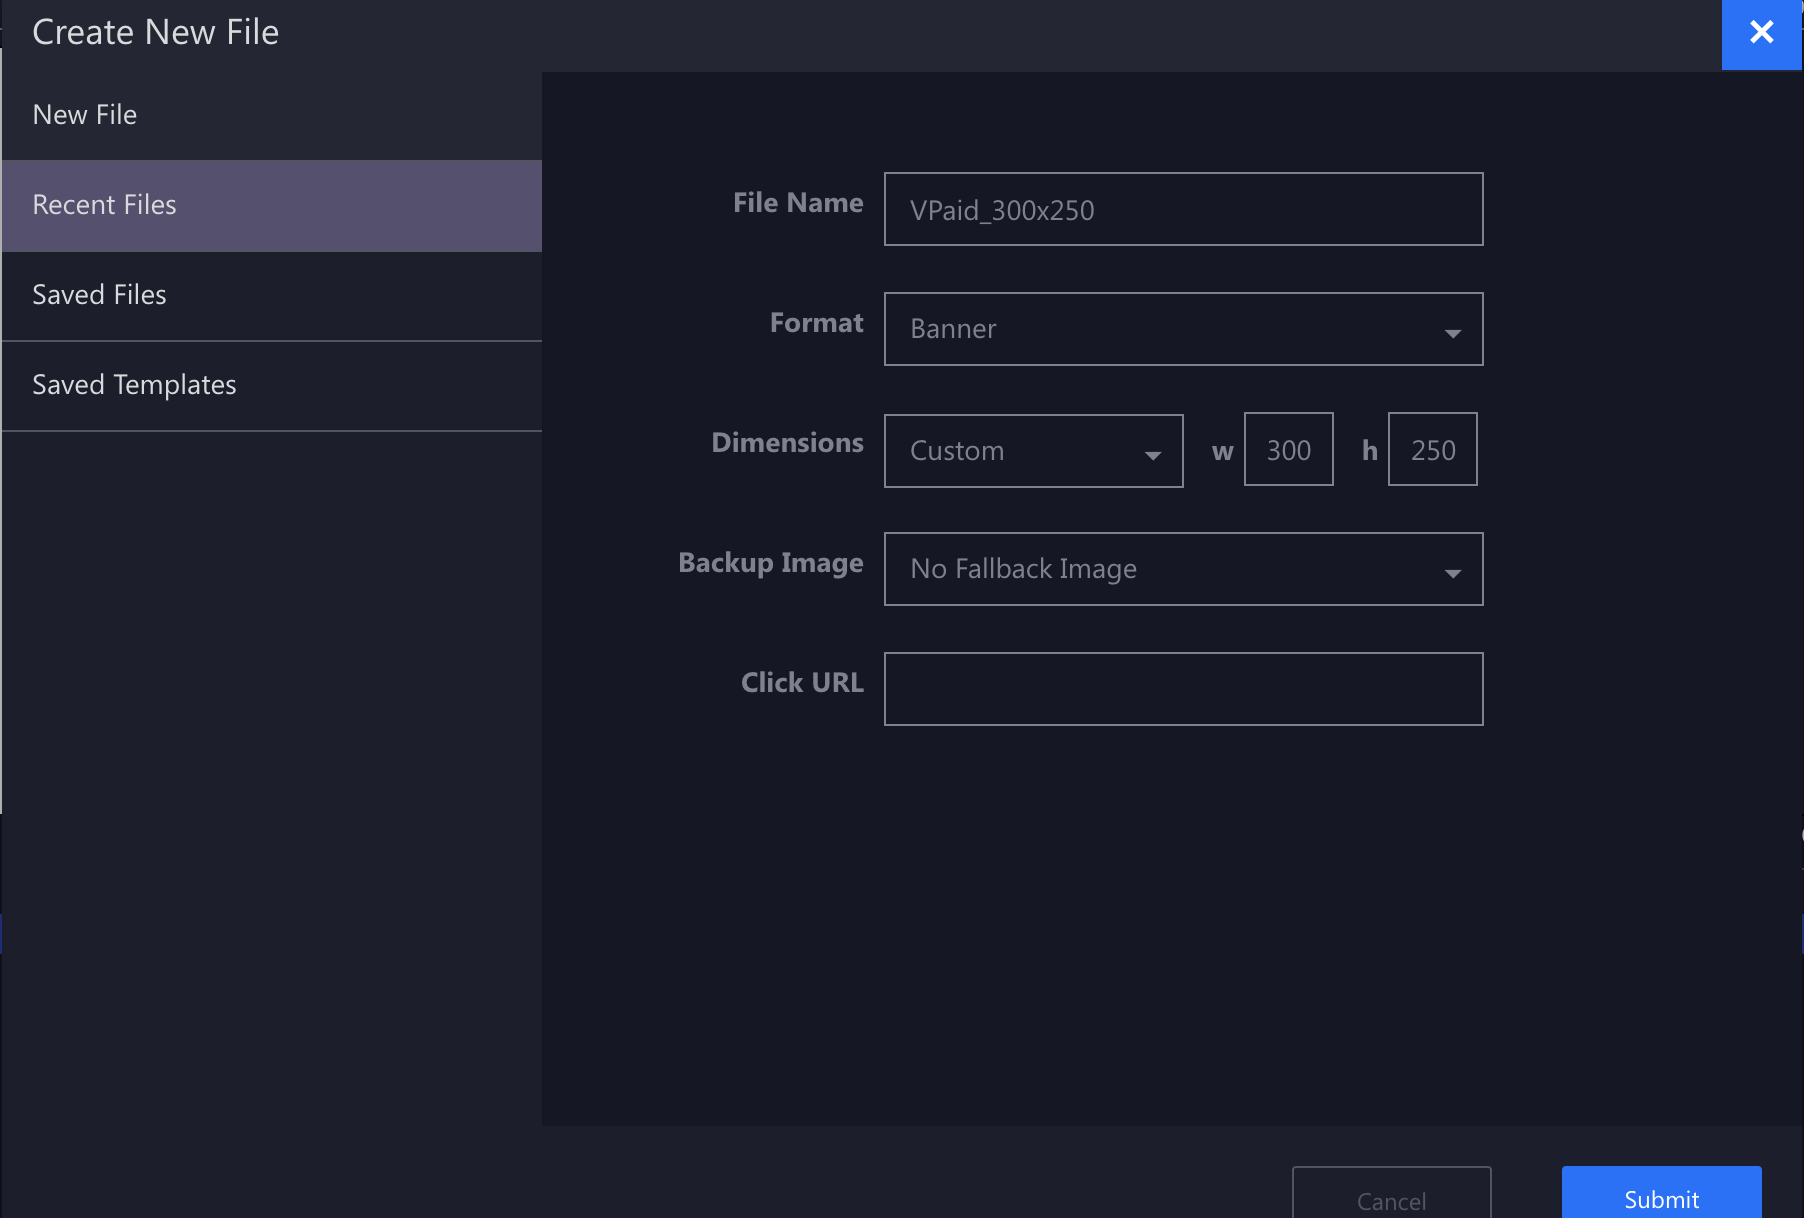This screenshot has width=1804, height=1218.
Task: Click the File Name input field
Action: click(x=1183, y=209)
